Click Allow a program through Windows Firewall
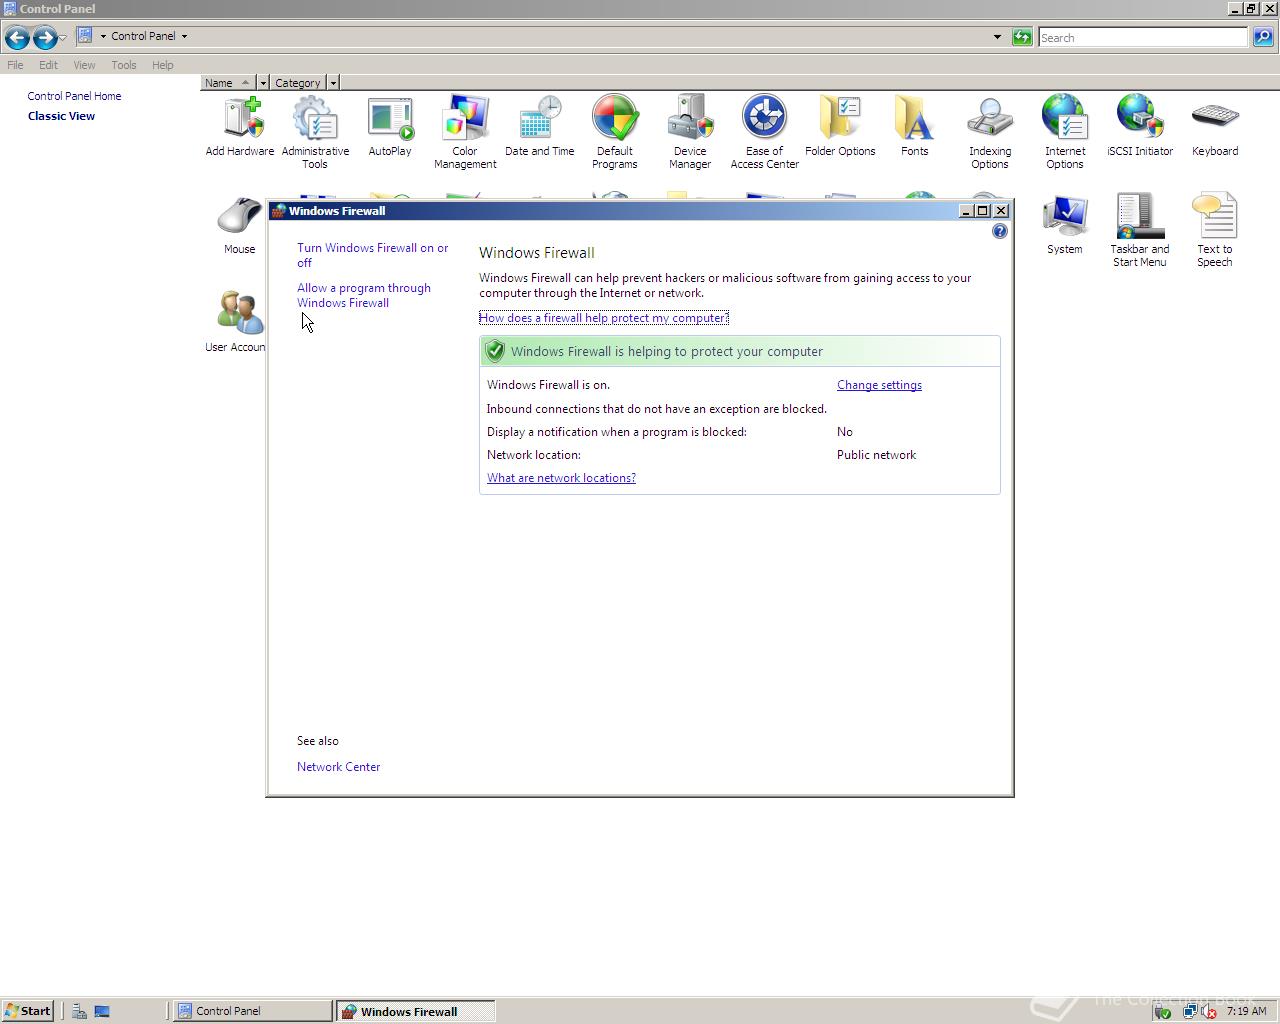1280x1024 pixels. (364, 295)
